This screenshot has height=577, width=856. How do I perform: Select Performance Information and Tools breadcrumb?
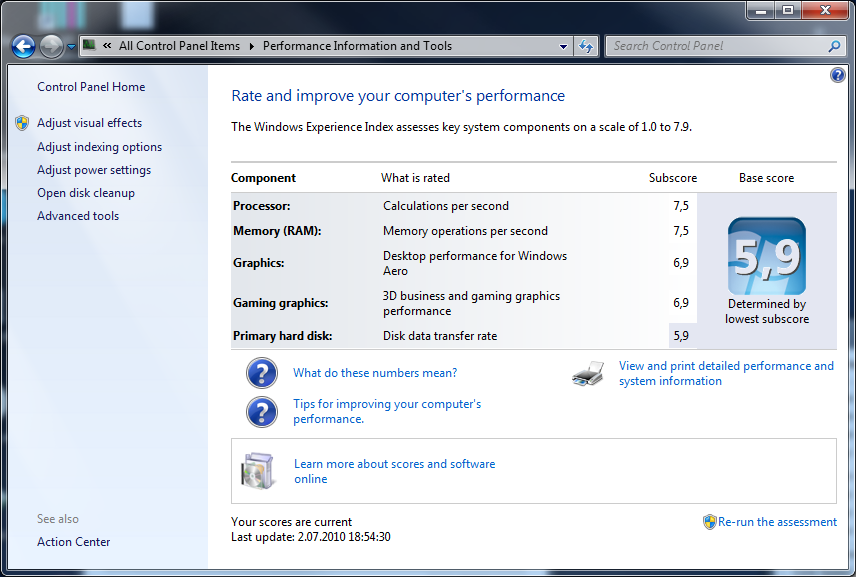click(357, 46)
